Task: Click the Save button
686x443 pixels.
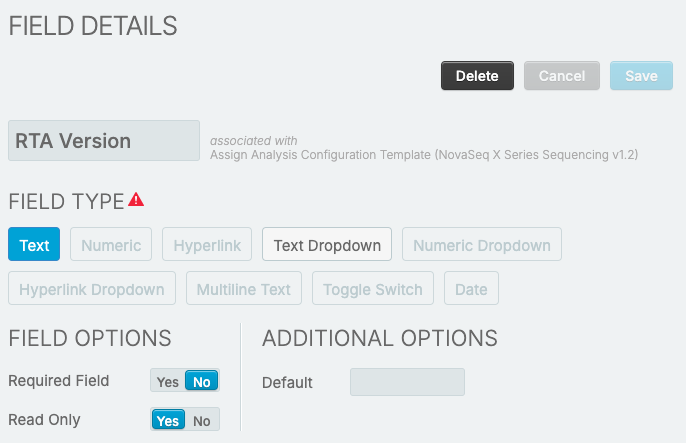Action: 641,76
